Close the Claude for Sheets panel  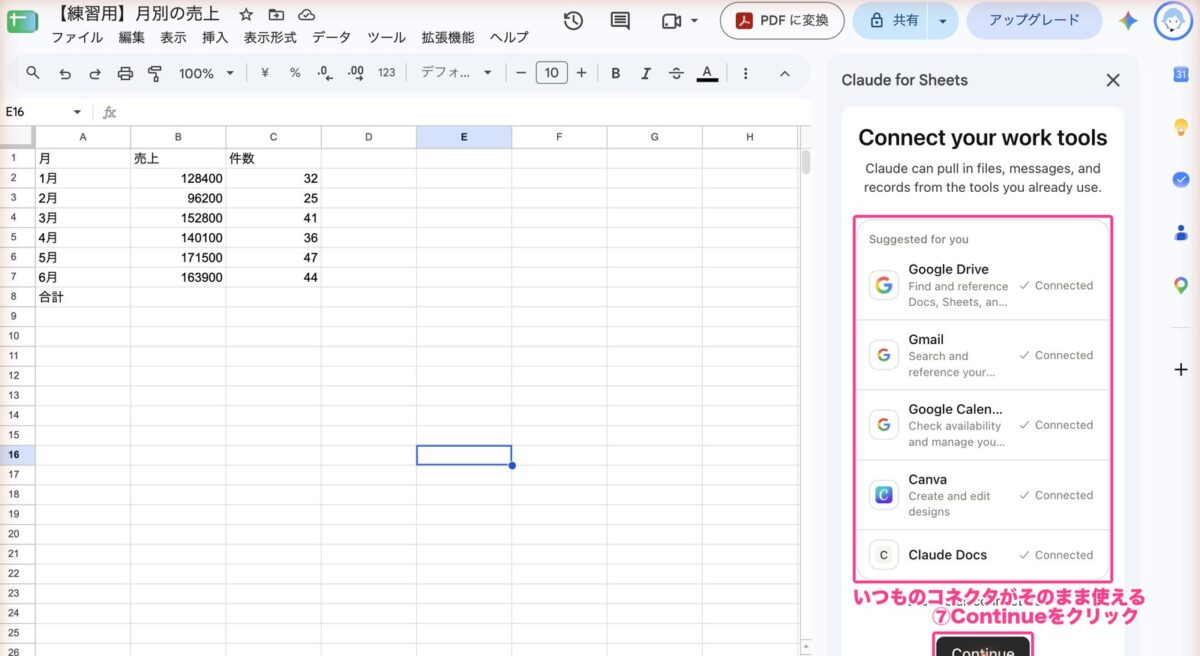(x=1113, y=80)
